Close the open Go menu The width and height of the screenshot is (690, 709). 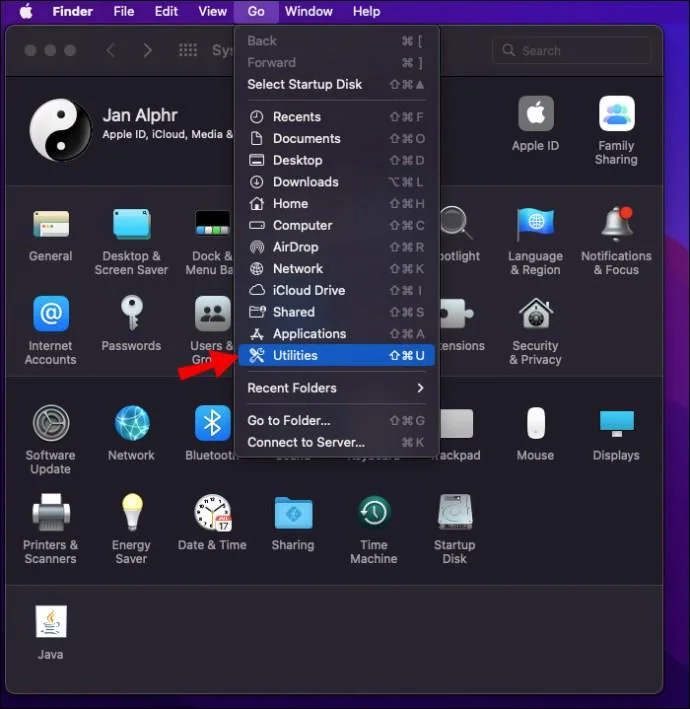256,11
